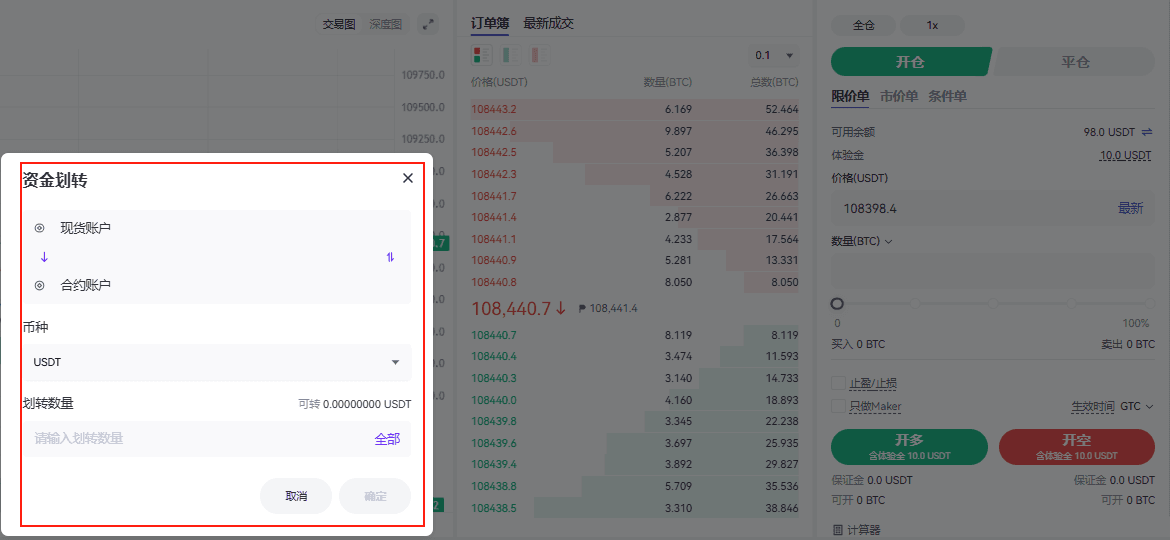Close the 资金划转 dialog with X
1170x540 pixels.
coord(407,178)
